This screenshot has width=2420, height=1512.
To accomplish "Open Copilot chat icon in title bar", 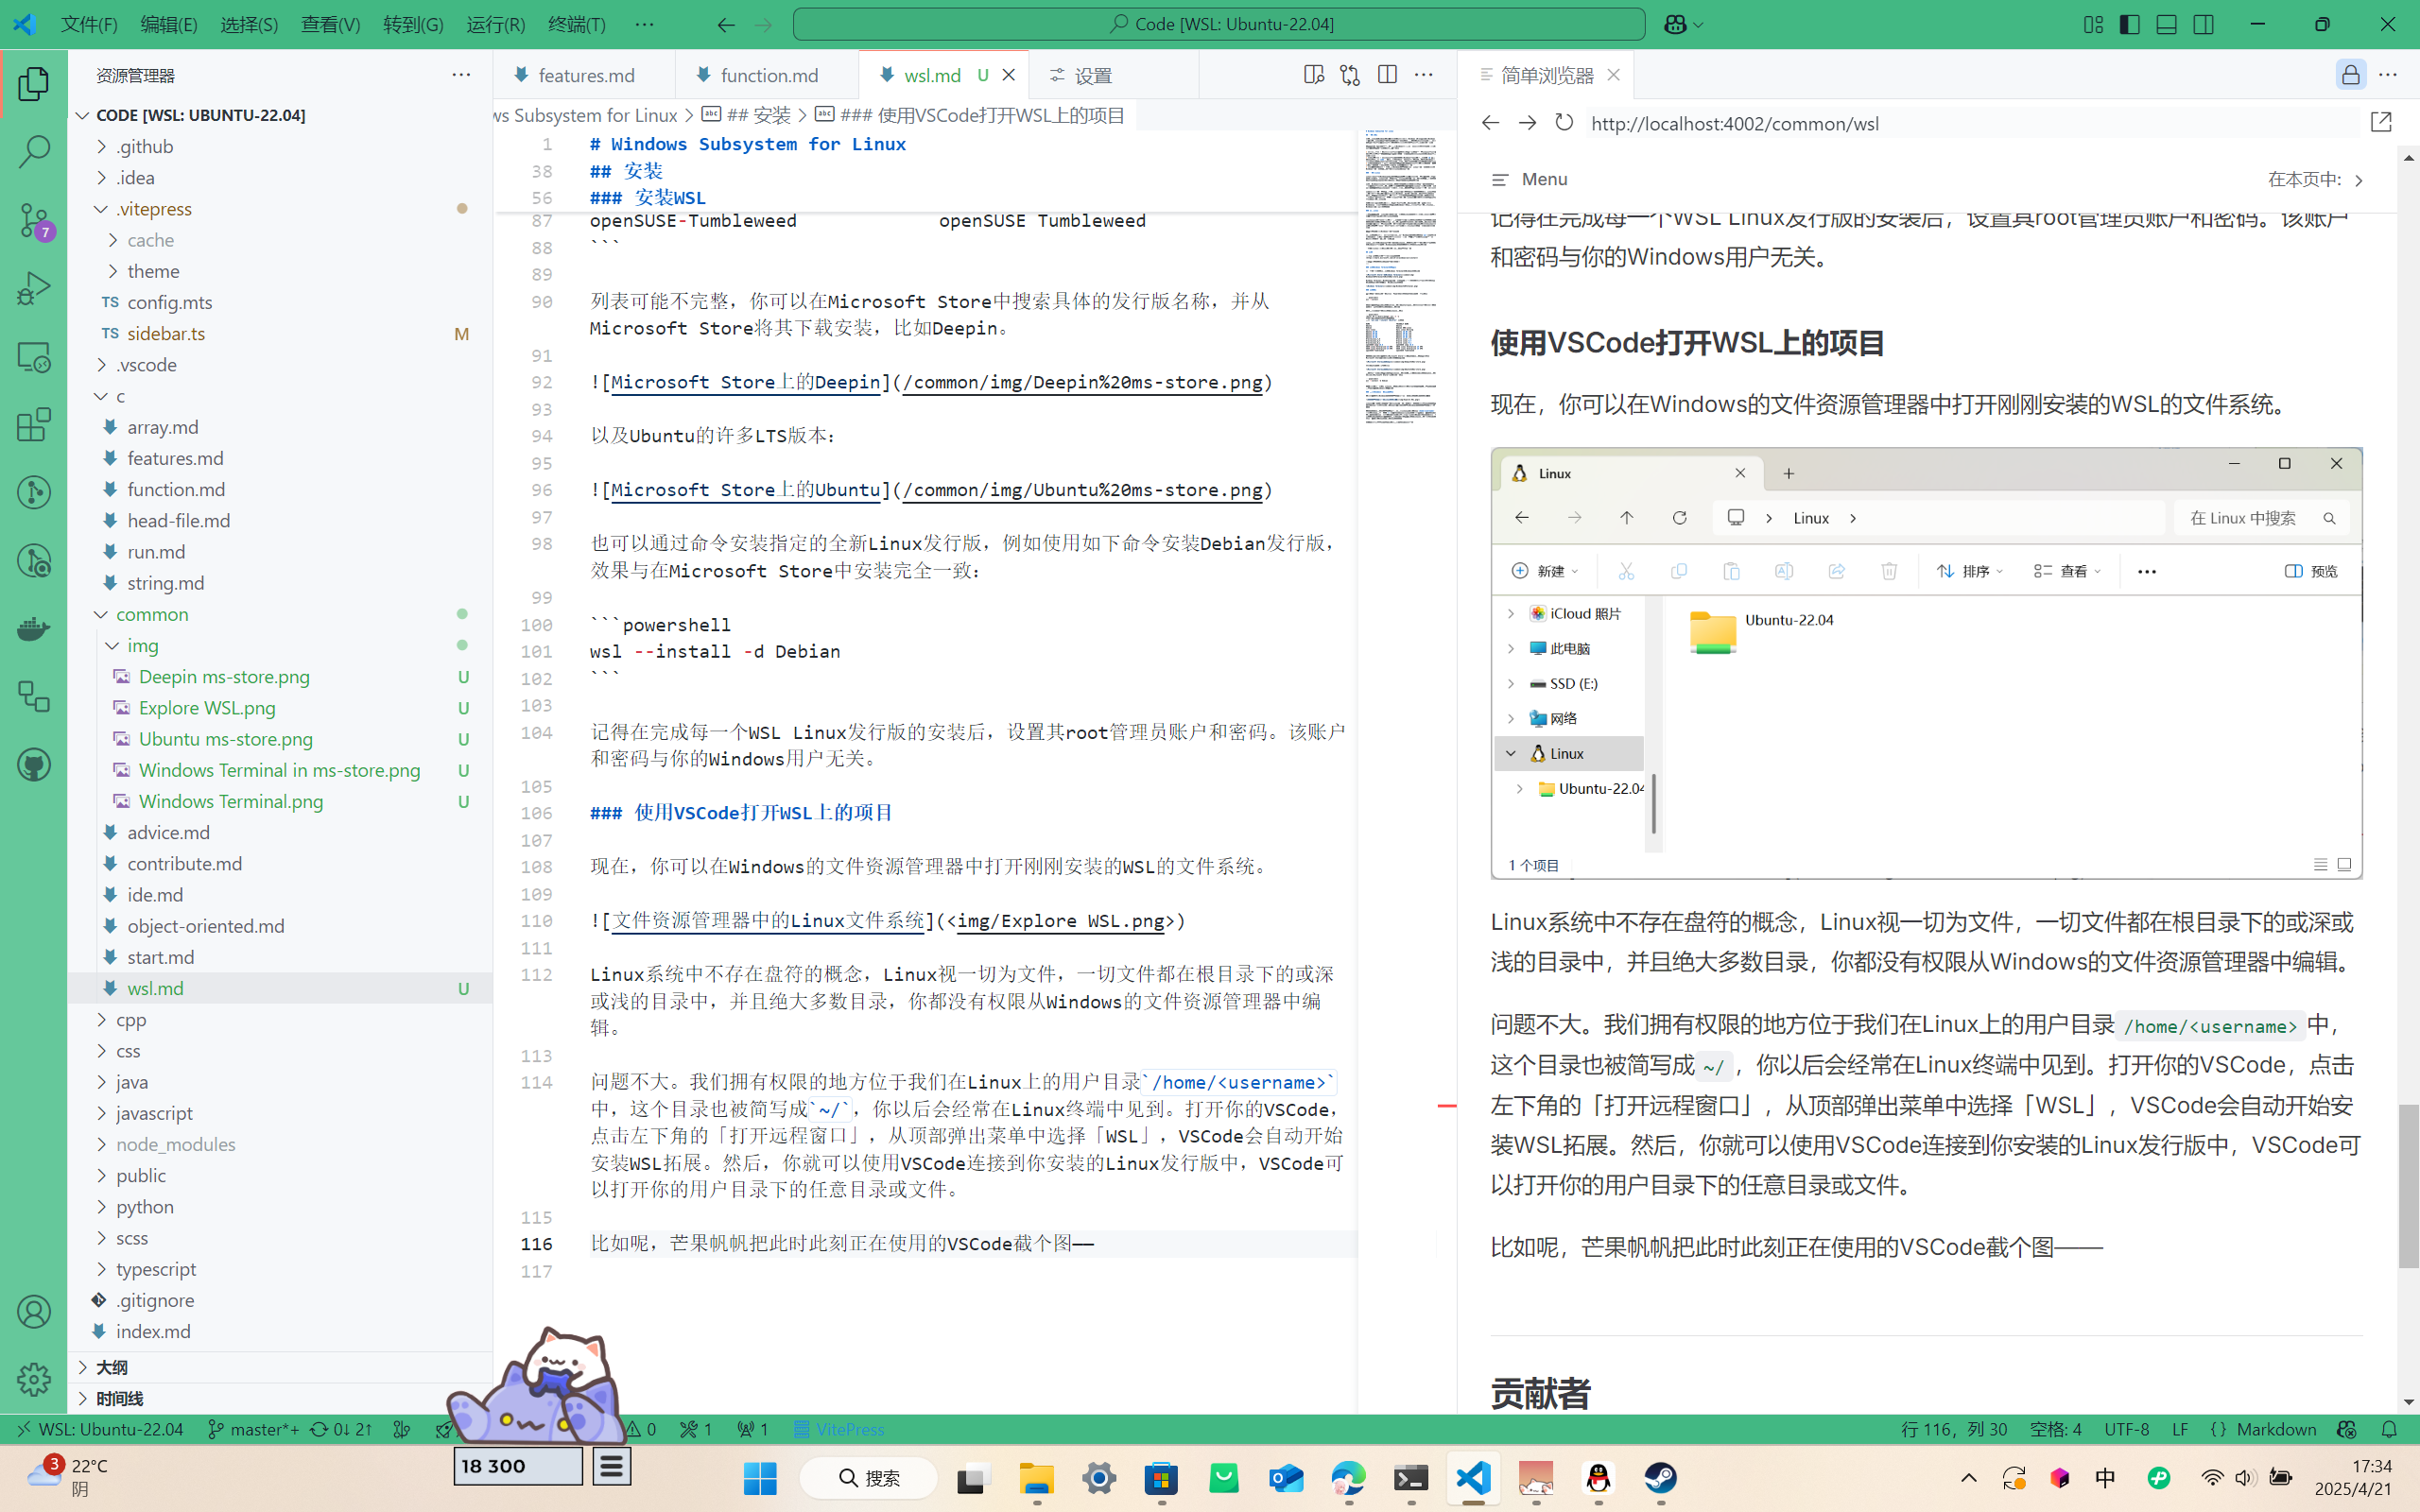I will tap(1676, 24).
